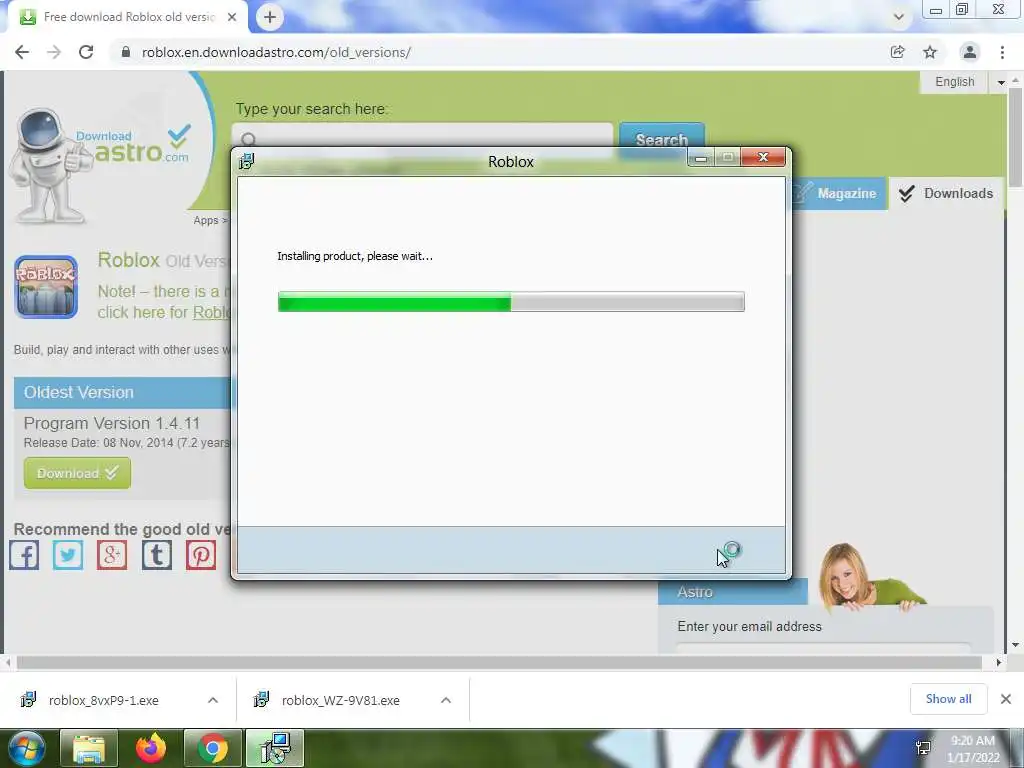Click the Download Astro logo
Image resolution: width=1024 pixels, height=768 pixels.
[101, 163]
